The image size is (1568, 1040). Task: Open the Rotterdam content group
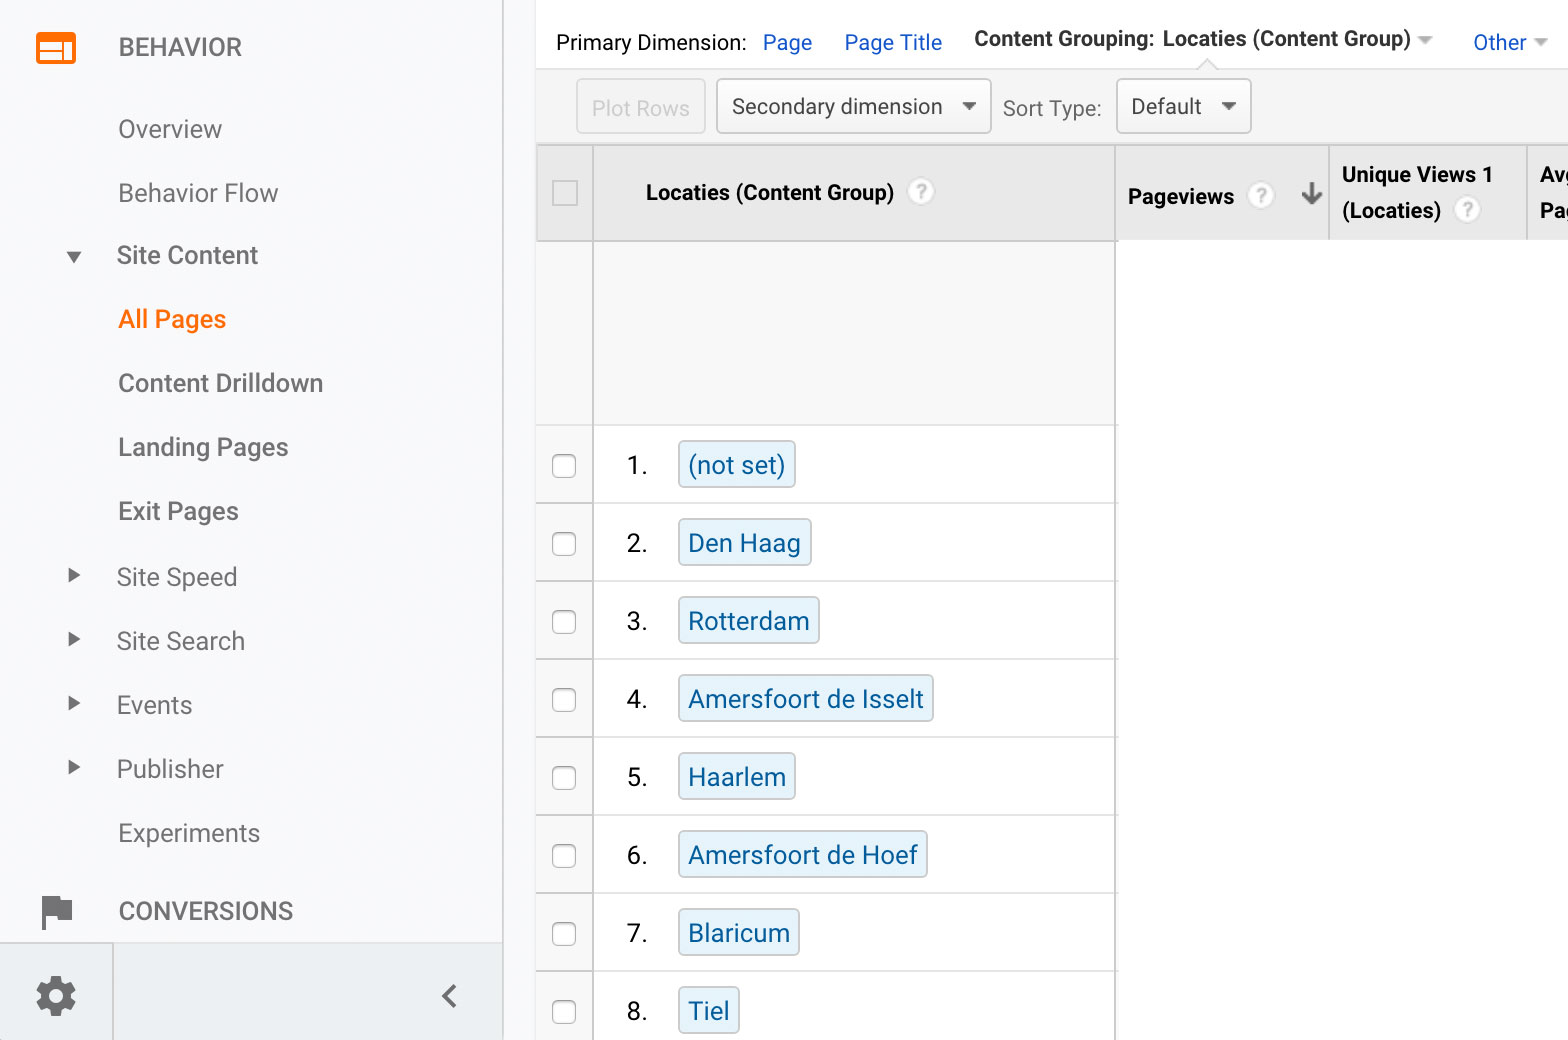(x=749, y=621)
